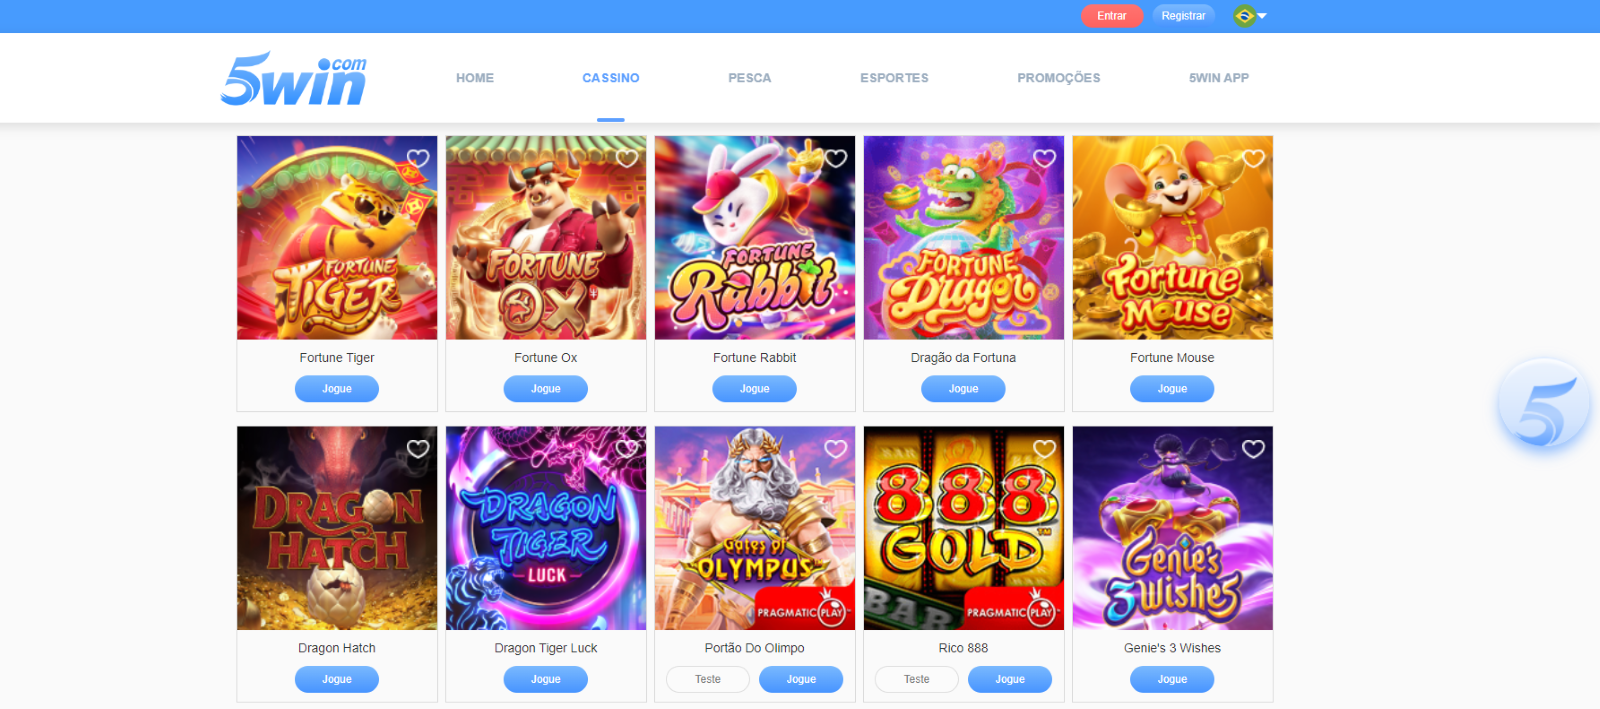Go to the ESPORTES menu

pos(894,78)
